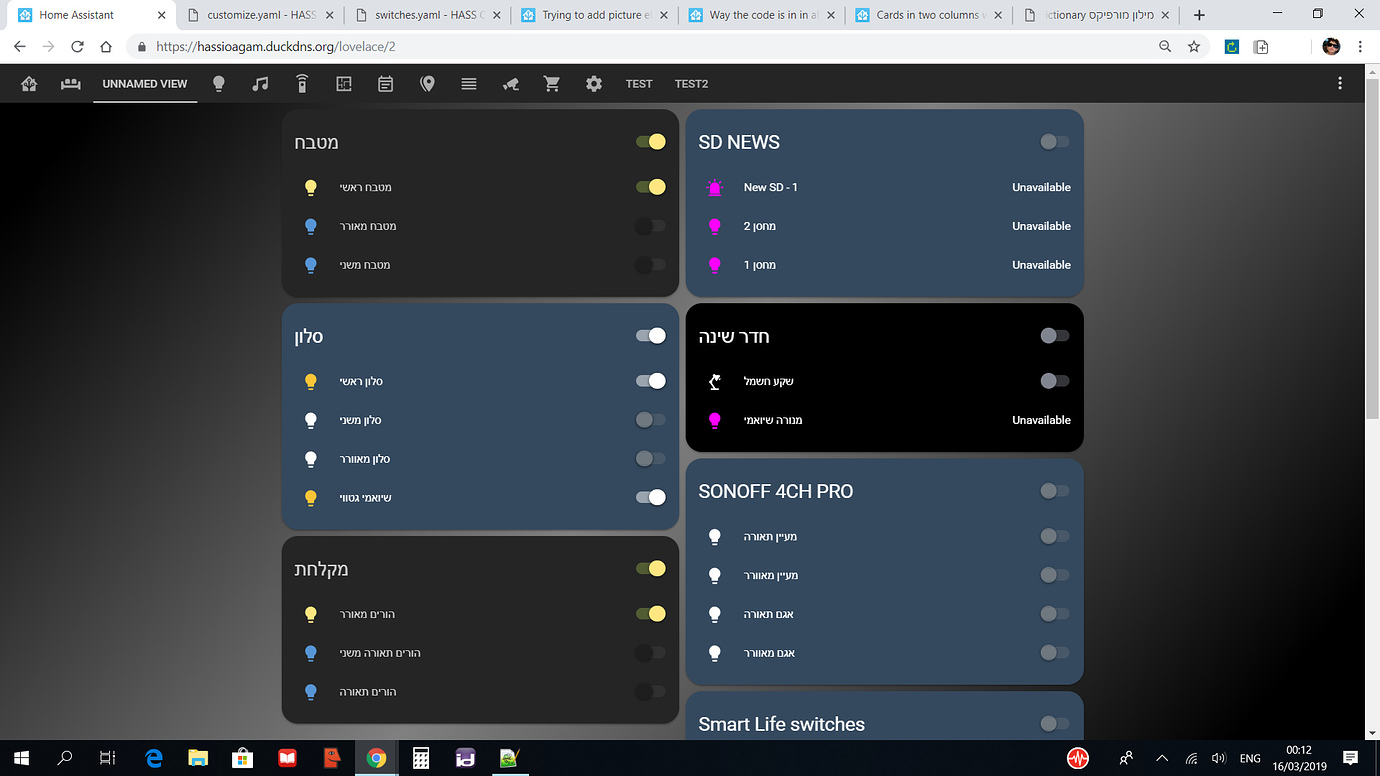The width and height of the screenshot is (1380, 776).
Task: Expand hidden icons in the system tray
Action: (x=1162, y=759)
